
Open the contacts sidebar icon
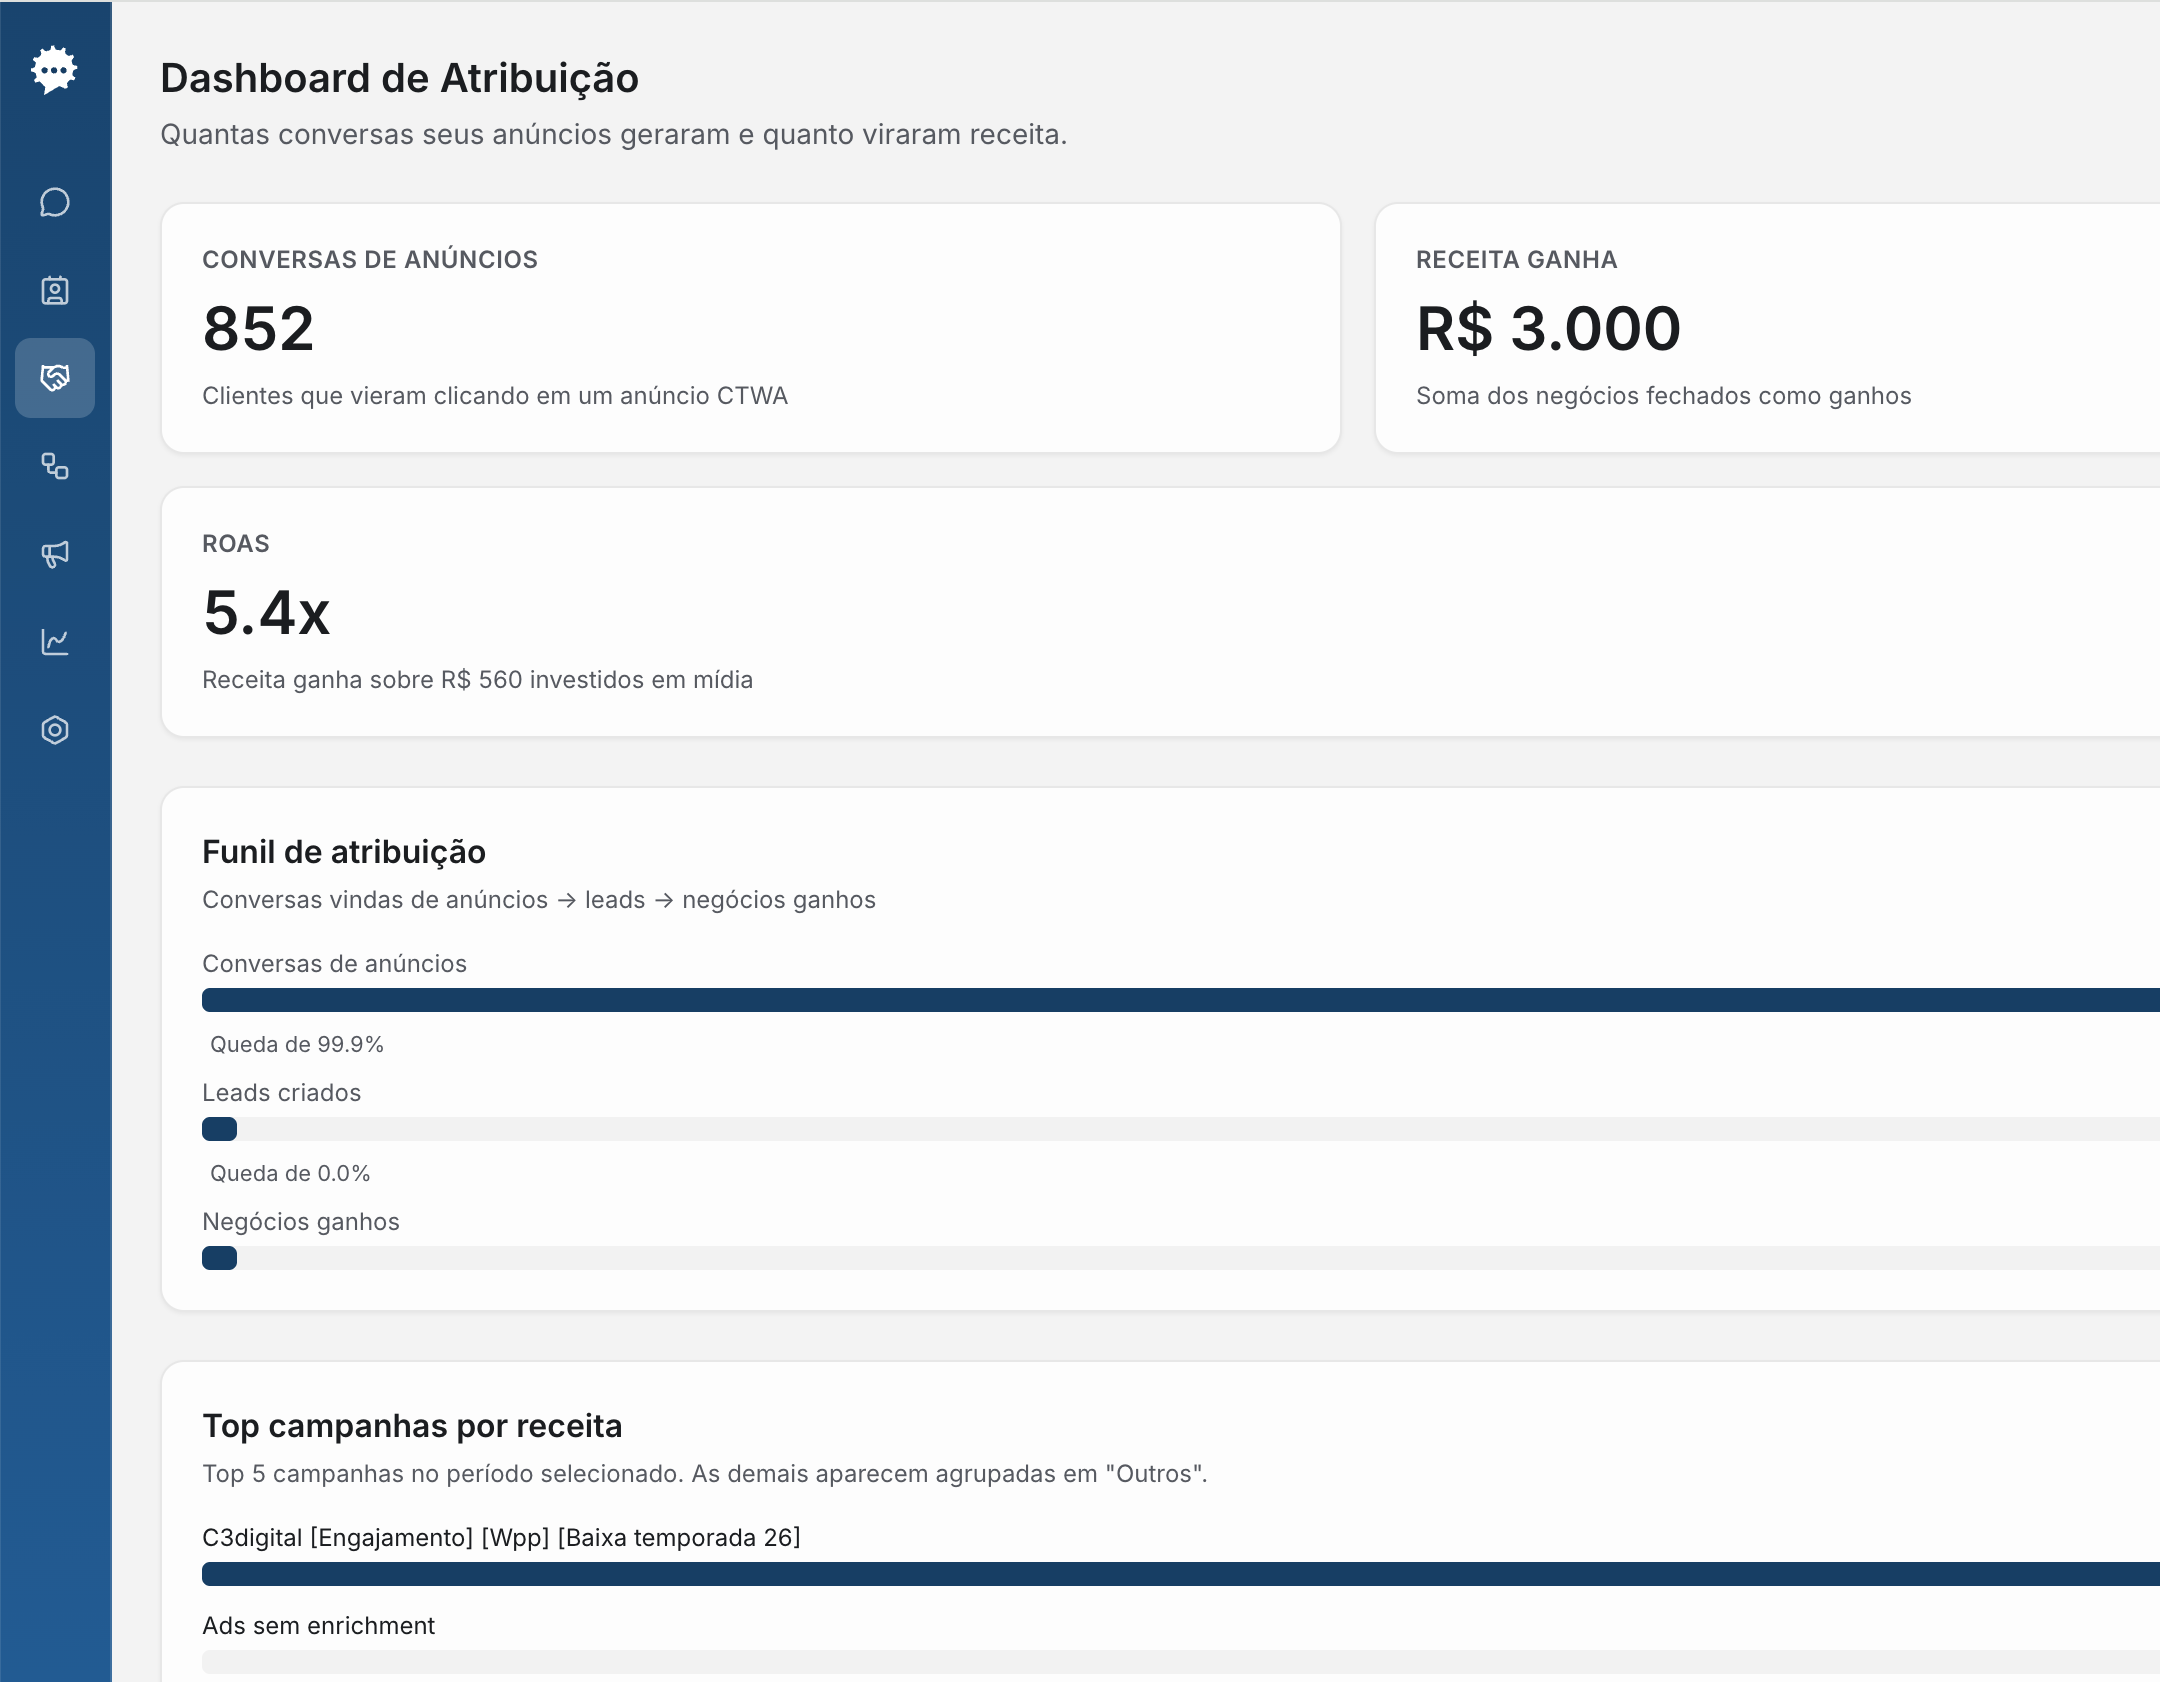[55, 290]
